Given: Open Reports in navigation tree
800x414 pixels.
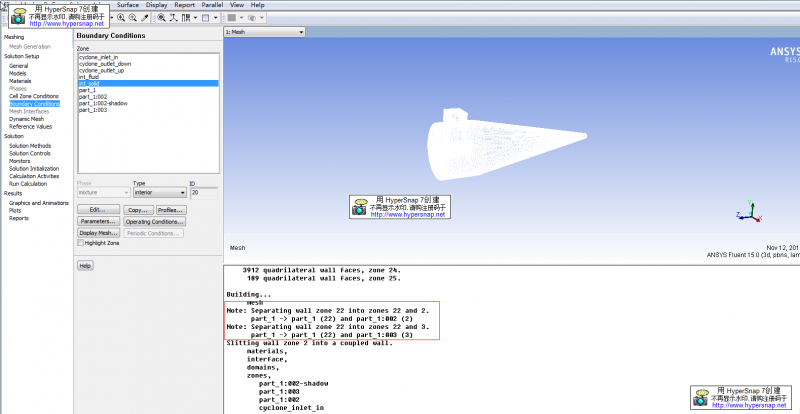Looking at the screenshot, I should click(x=19, y=218).
